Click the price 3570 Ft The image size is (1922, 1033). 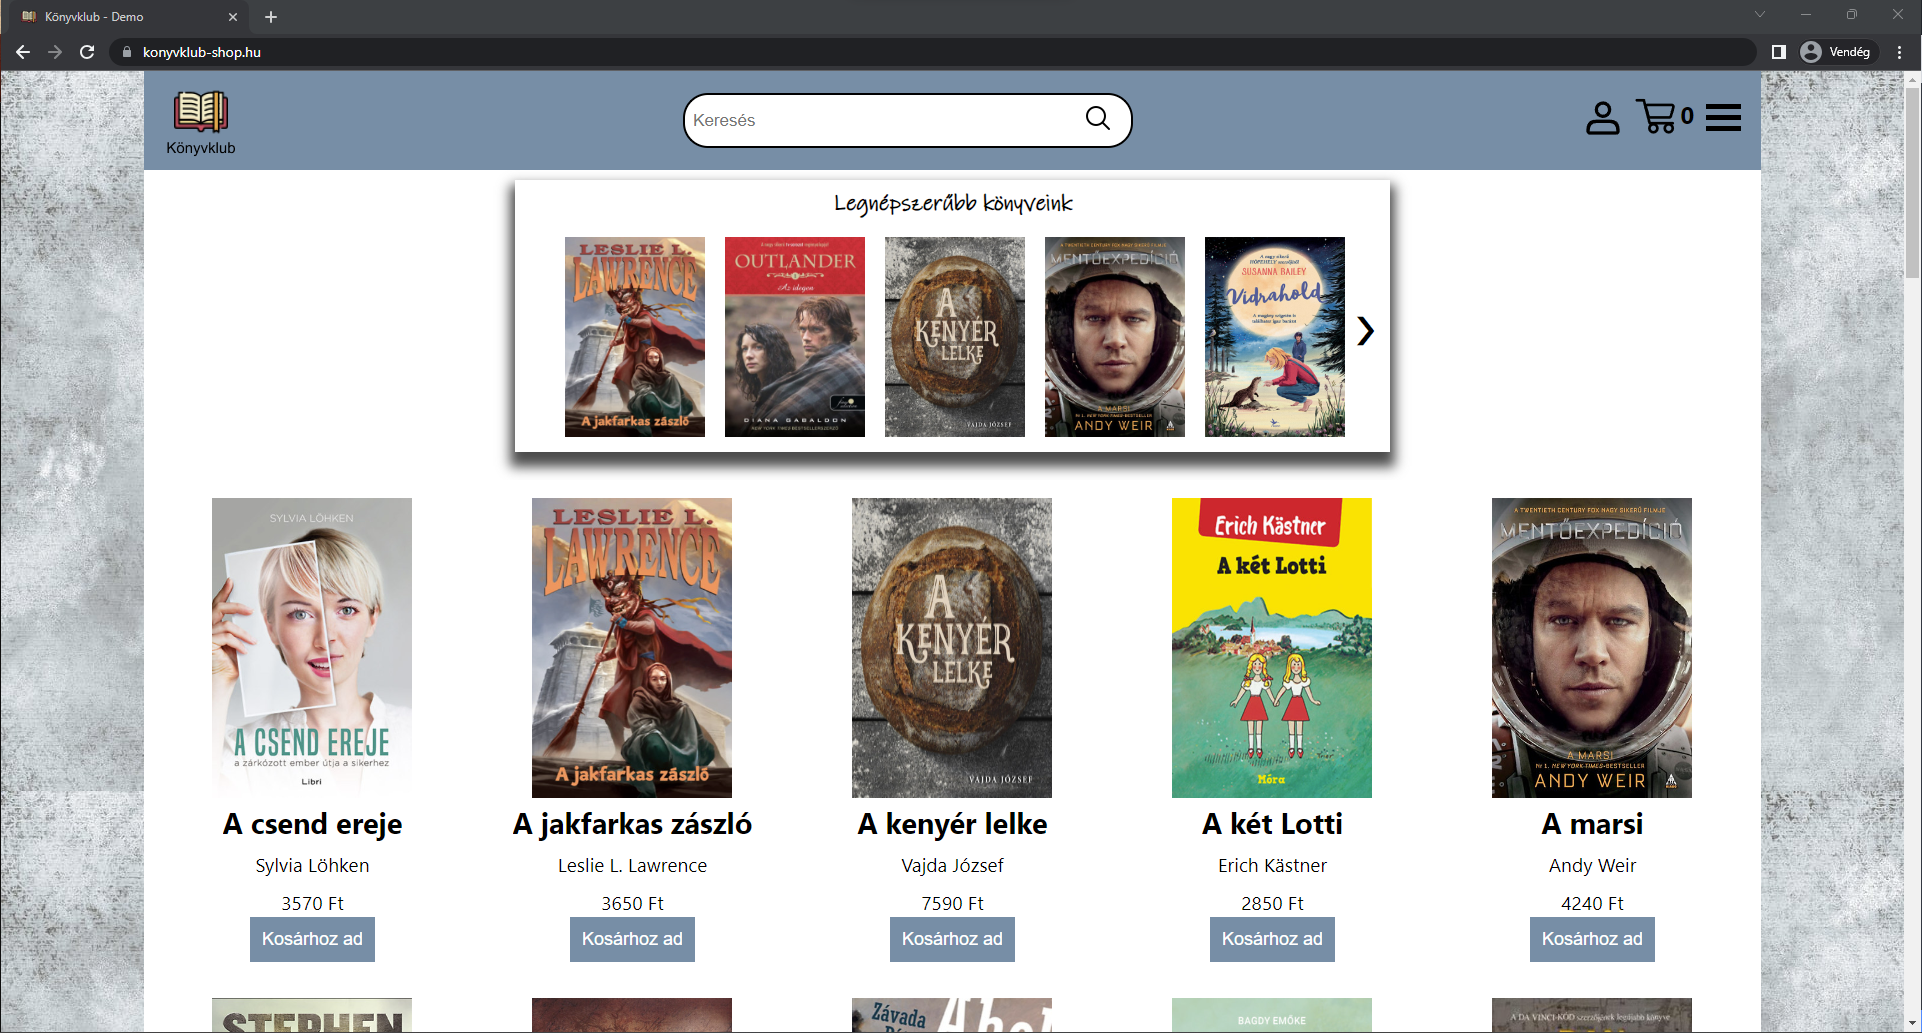coord(312,904)
